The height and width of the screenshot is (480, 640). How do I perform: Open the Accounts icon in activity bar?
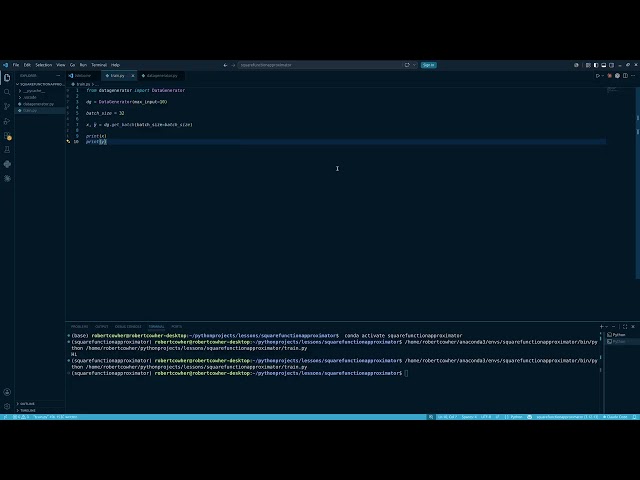pyautogui.click(x=7, y=392)
